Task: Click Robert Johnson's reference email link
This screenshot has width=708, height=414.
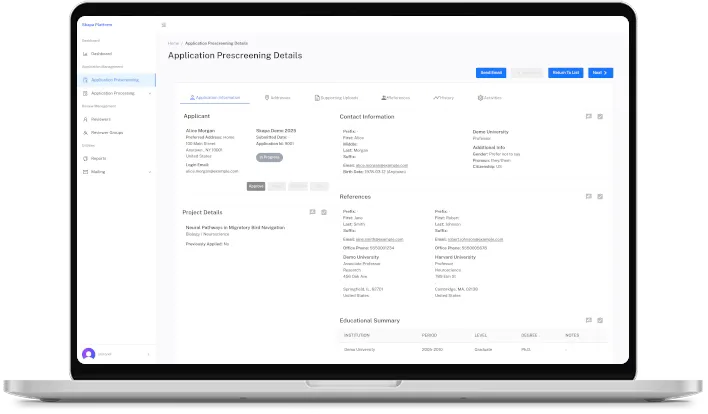Action: (475, 239)
